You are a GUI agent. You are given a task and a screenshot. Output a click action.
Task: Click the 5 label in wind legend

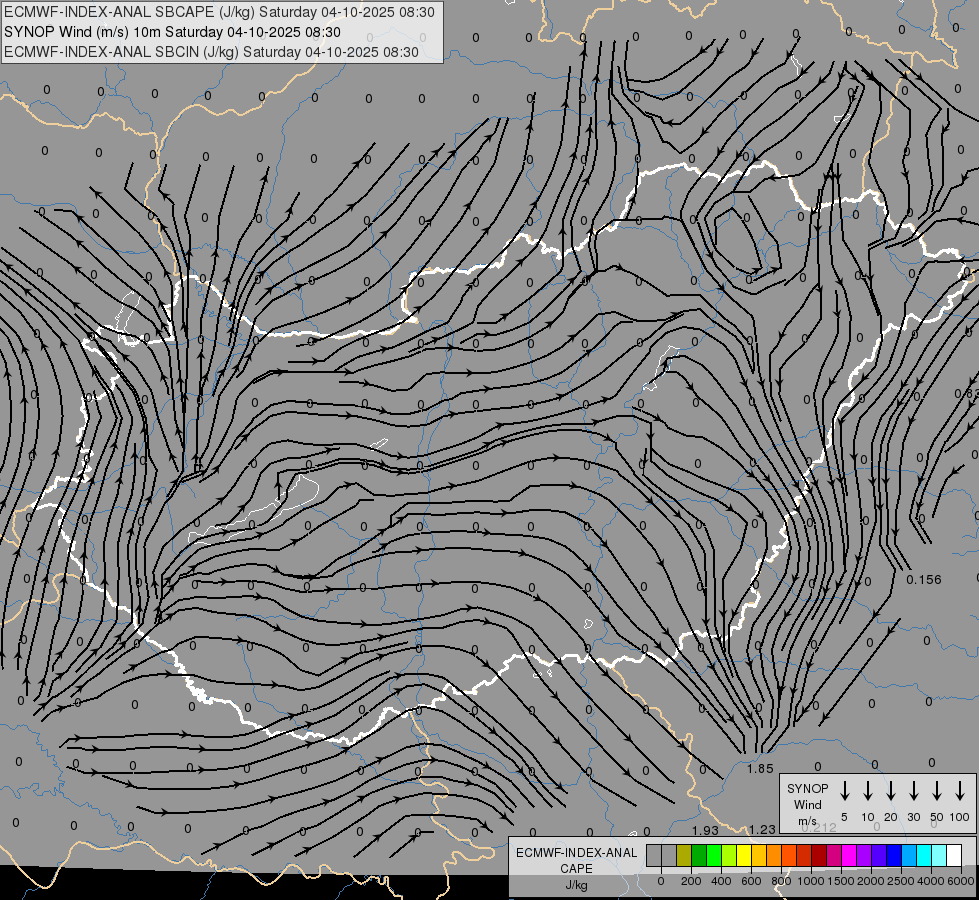coord(844,817)
